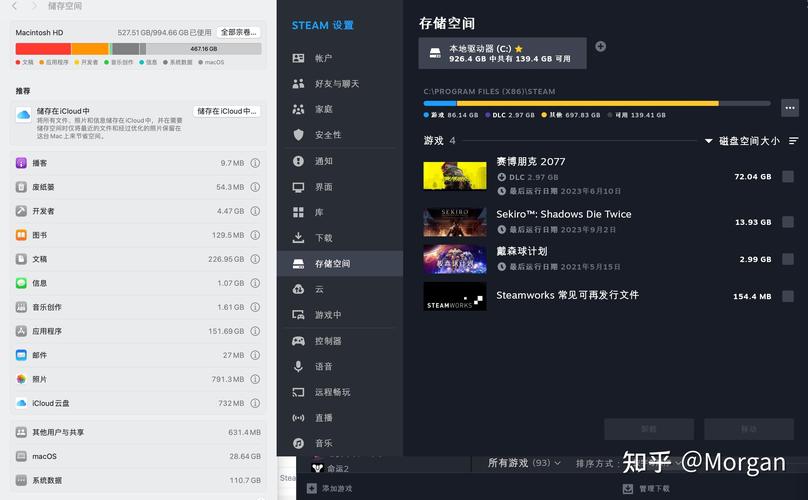Select the 界面 interface settings
The width and height of the screenshot is (808, 500).
(x=340, y=187)
